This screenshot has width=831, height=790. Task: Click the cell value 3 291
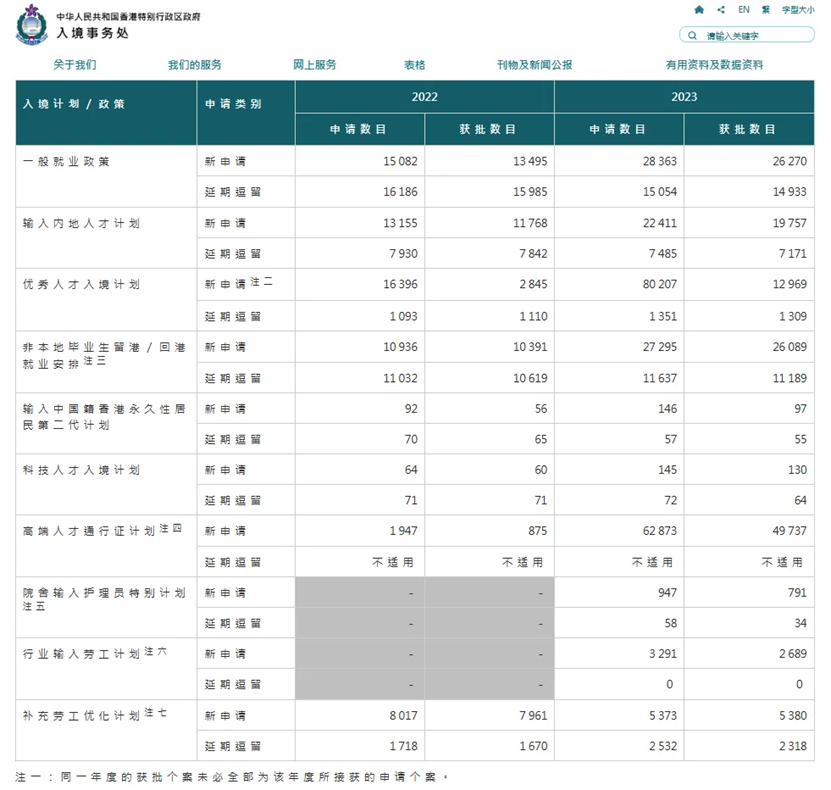[x=663, y=654]
